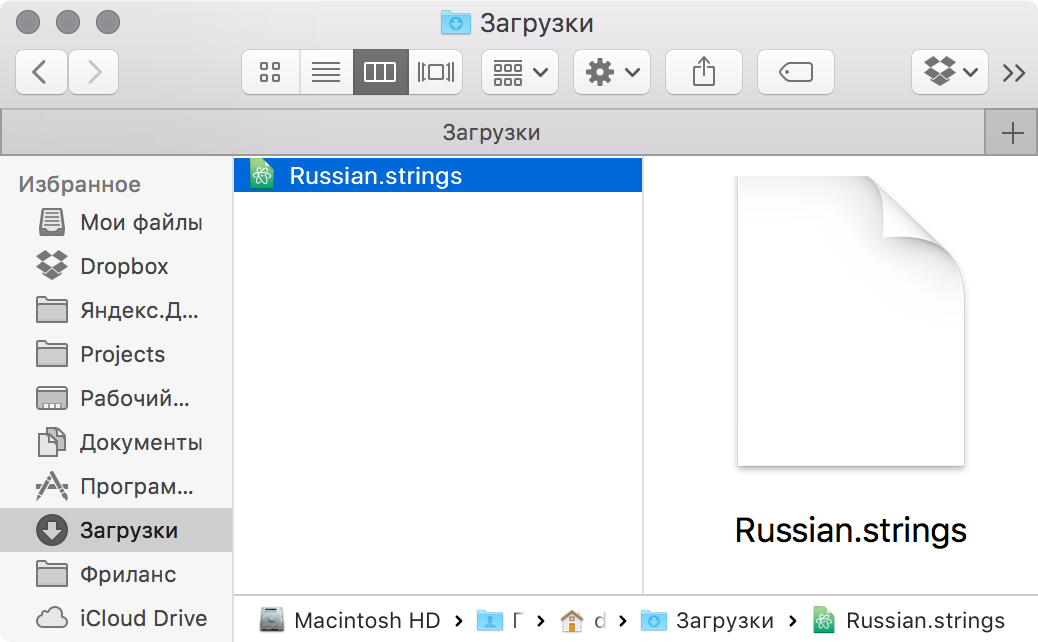
Task: Click the Share toolbar icon
Action: click(x=704, y=72)
